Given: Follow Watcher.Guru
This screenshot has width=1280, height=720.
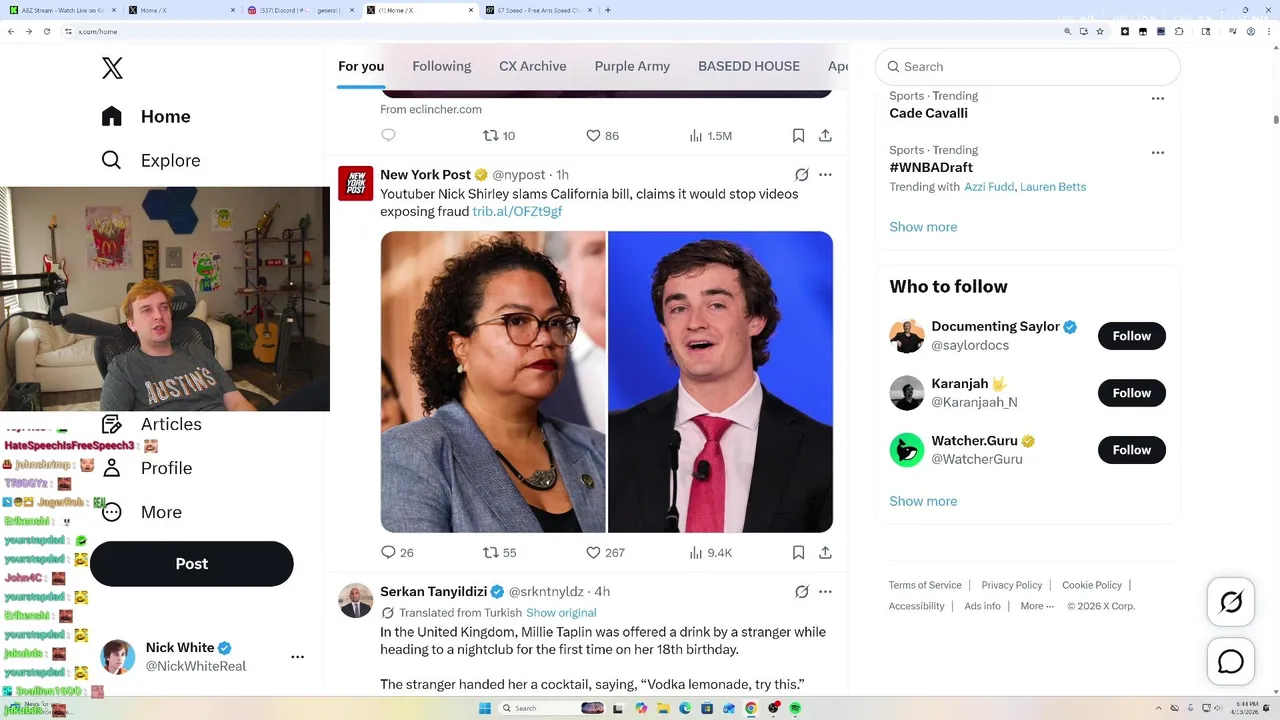Looking at the screenshot, I should (1132, 450).
